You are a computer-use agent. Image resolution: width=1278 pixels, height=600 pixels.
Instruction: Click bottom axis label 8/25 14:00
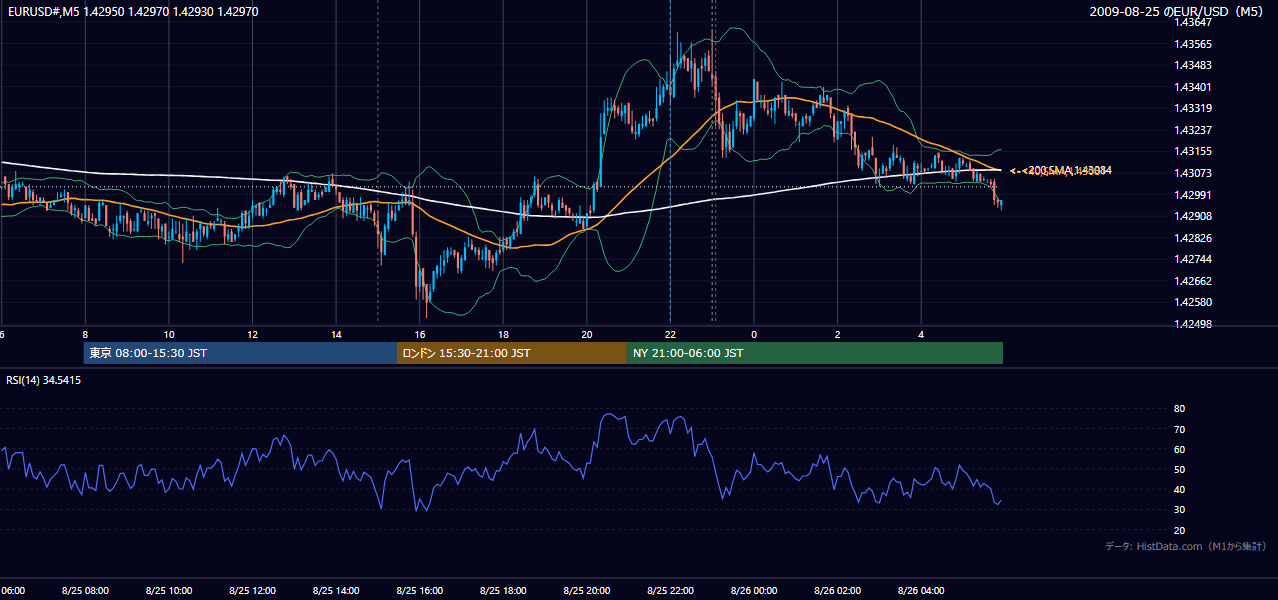point(336,591)
